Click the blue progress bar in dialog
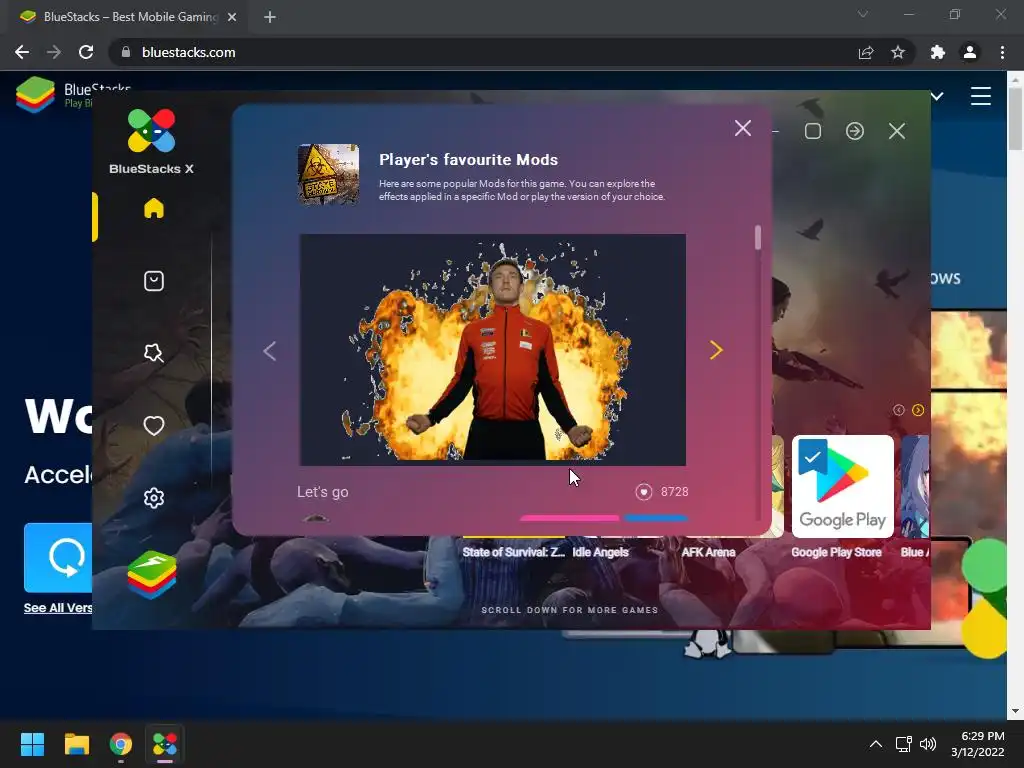The image size is (1024, 768). coord(656,518)
